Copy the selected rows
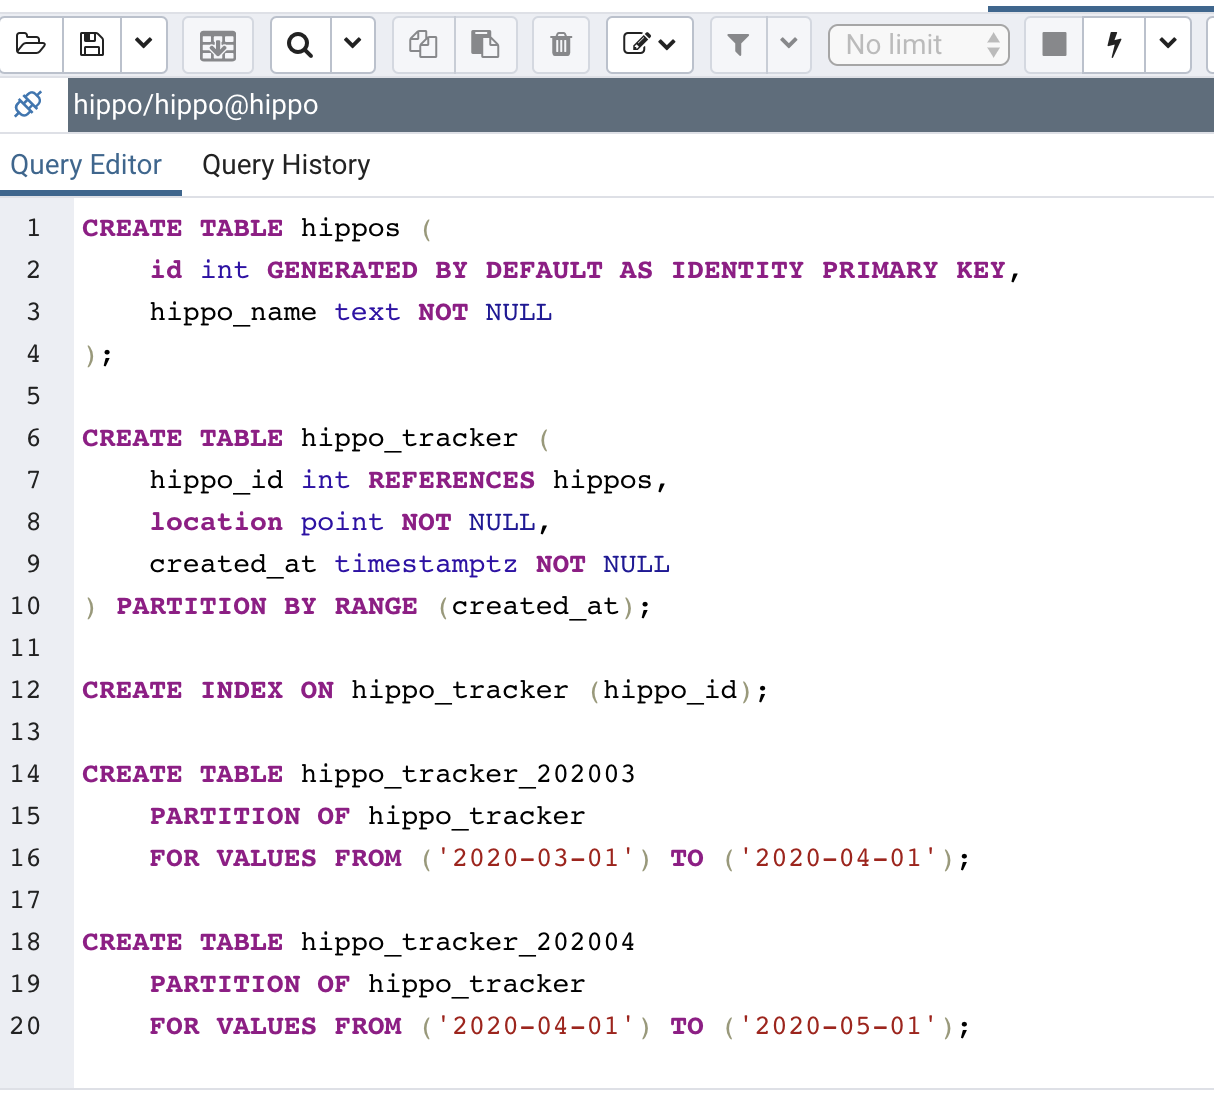This screenshot has width=1214, height=1094. (422, 44)
